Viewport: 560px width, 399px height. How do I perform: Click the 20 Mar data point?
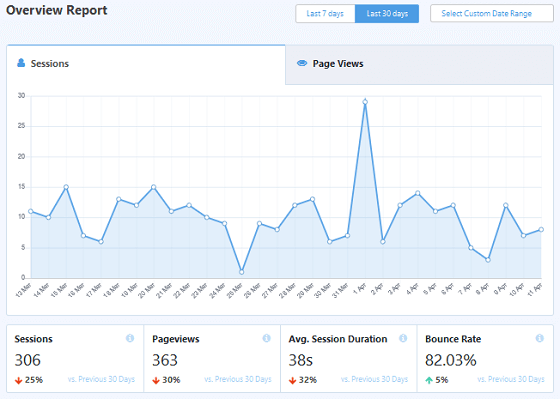154,187
